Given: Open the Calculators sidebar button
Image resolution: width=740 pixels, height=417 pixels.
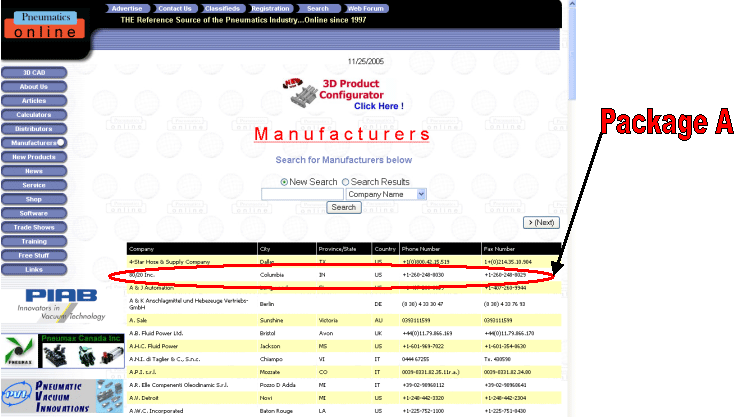Looking at the screenshot, I should 34,115.
